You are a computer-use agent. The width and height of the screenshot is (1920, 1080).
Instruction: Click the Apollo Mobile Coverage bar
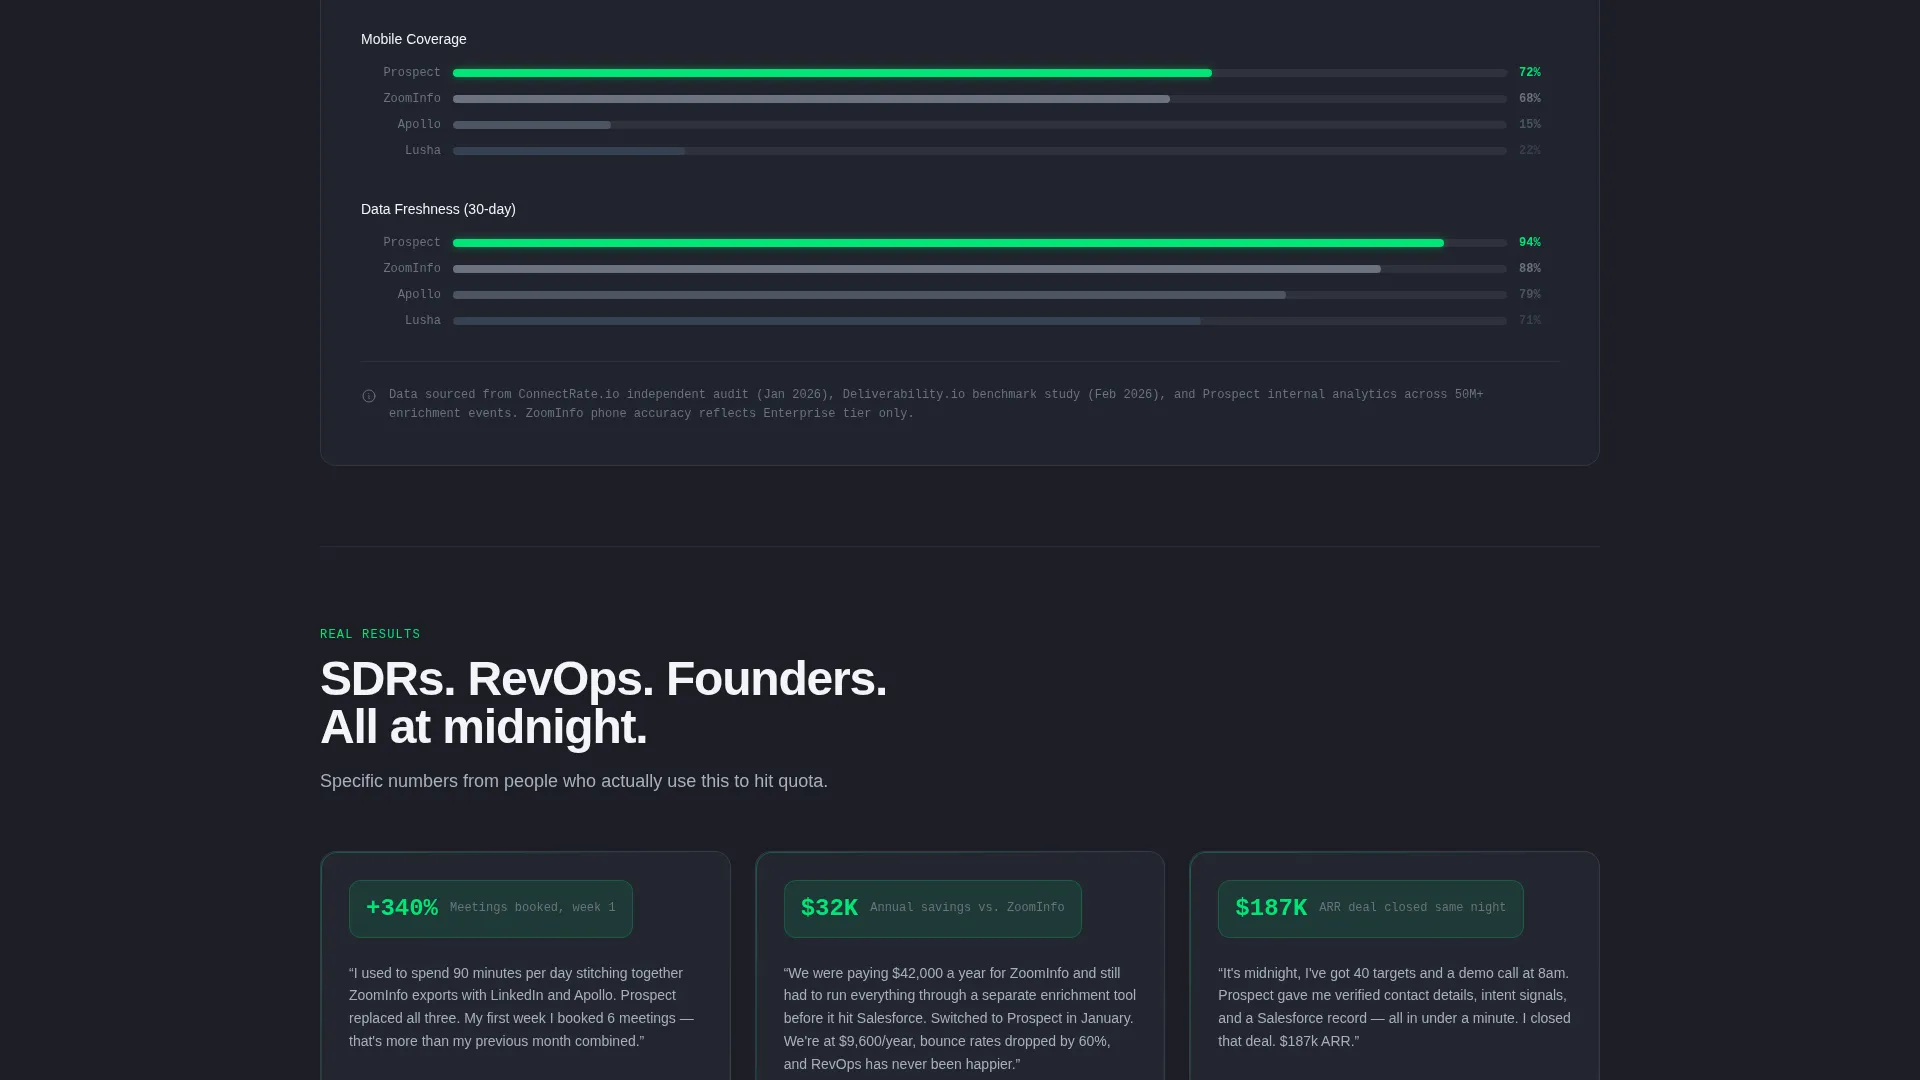tap(980, 125)
